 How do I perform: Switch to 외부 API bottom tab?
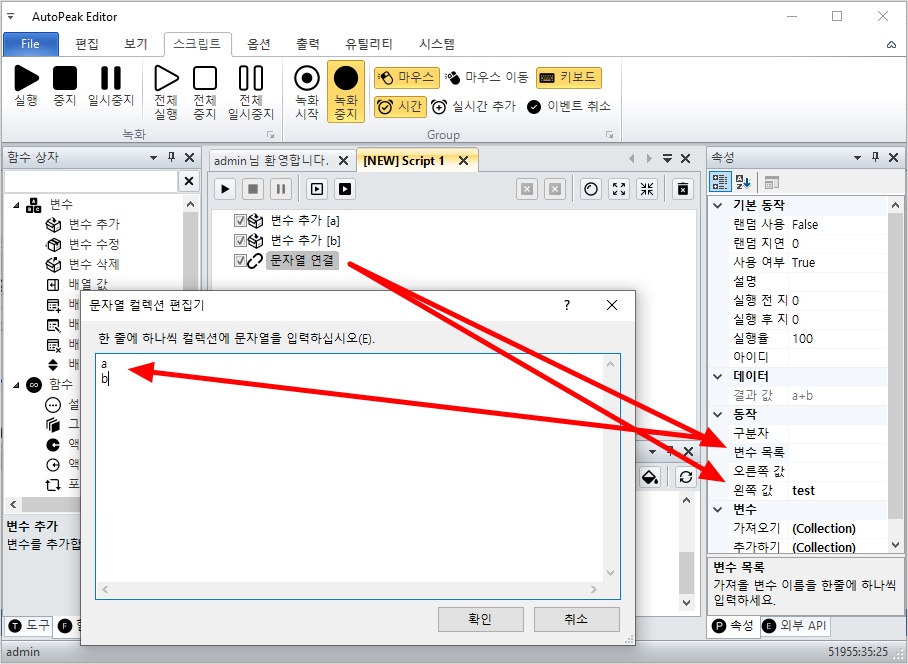click(795, 626)
